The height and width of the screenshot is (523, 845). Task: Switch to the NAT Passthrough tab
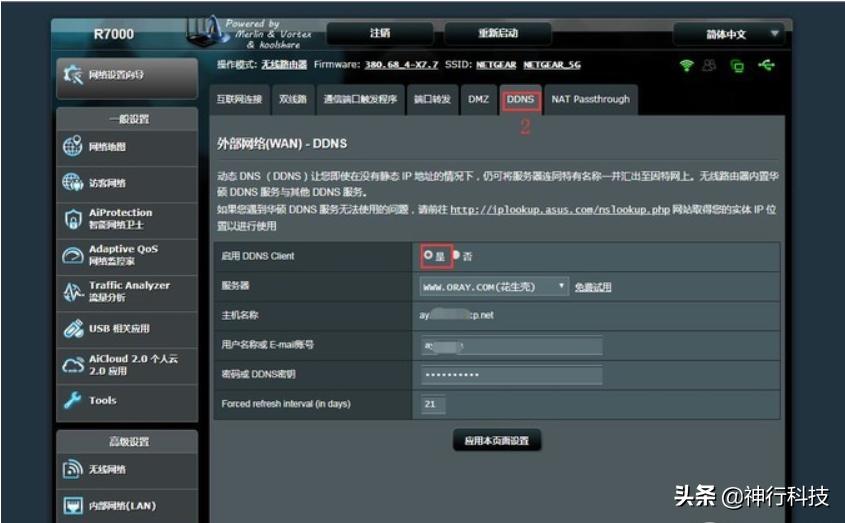coord(591,99)
